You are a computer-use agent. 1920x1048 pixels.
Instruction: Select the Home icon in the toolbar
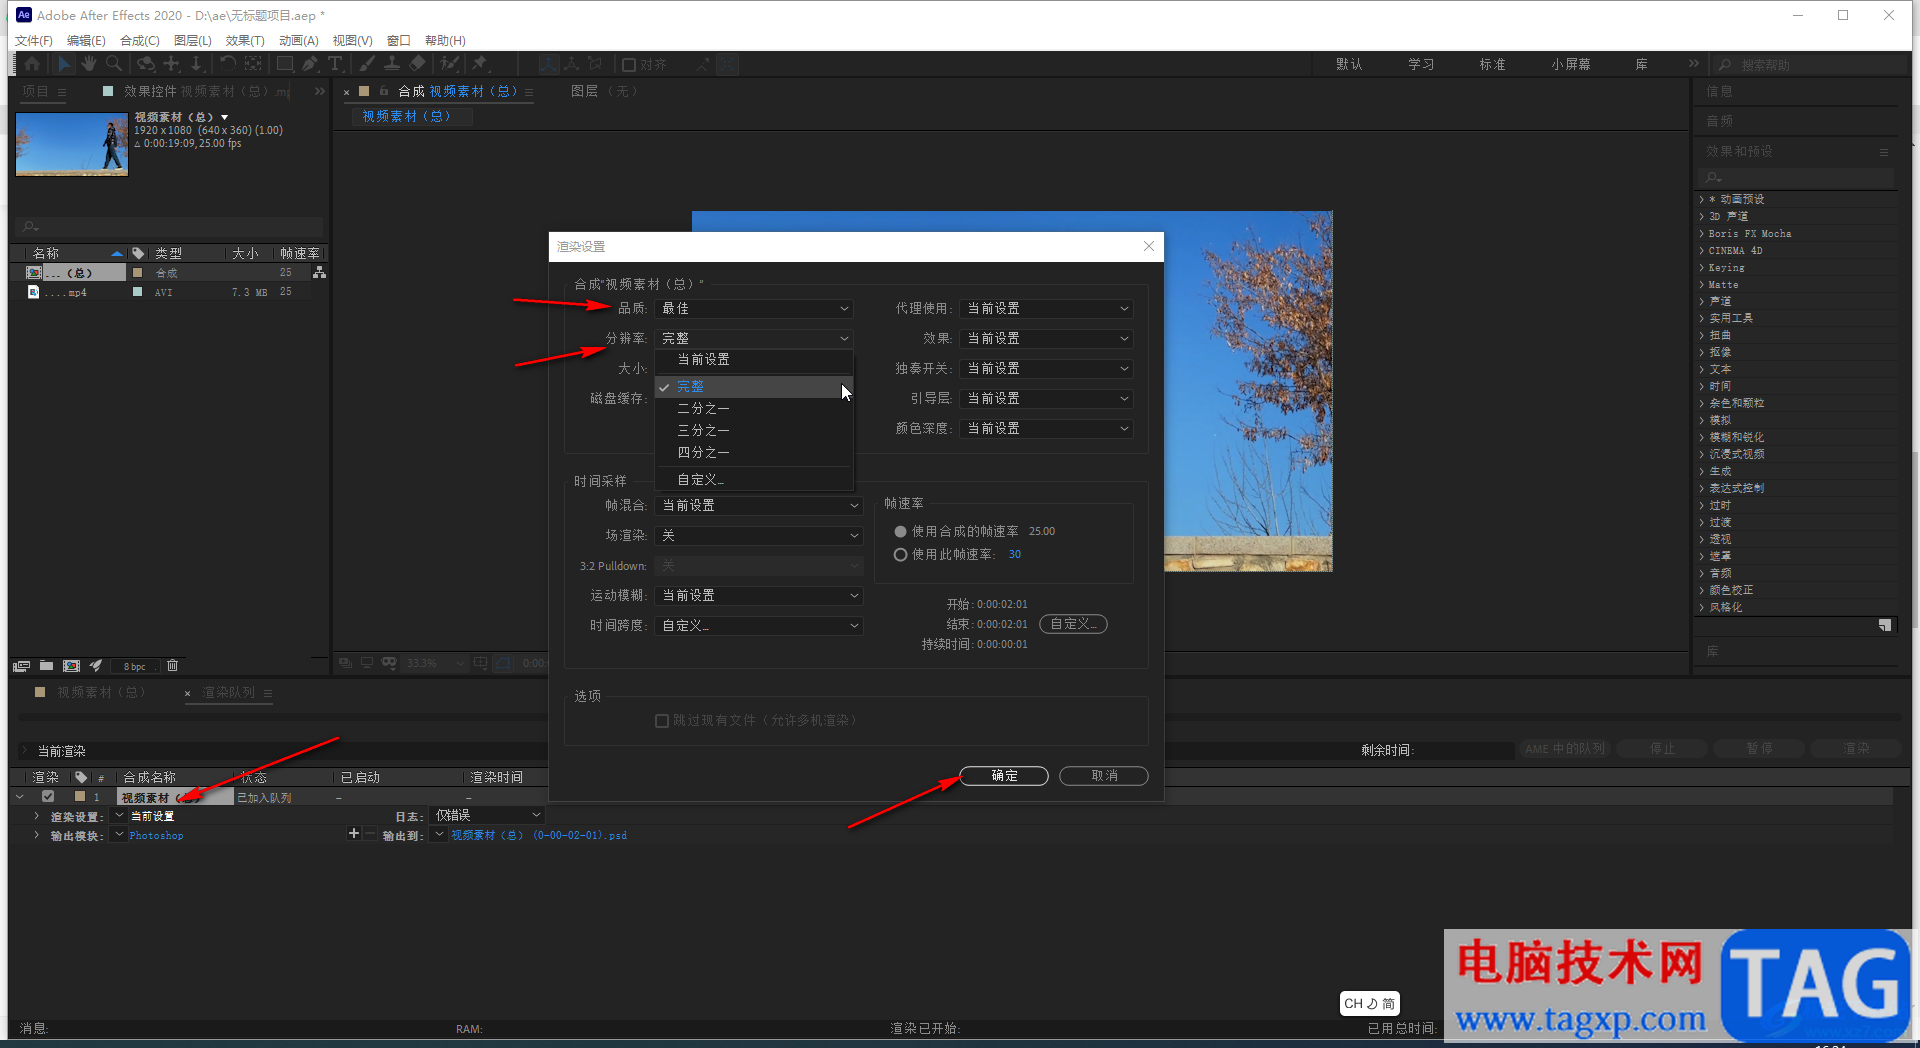[32, 64]
